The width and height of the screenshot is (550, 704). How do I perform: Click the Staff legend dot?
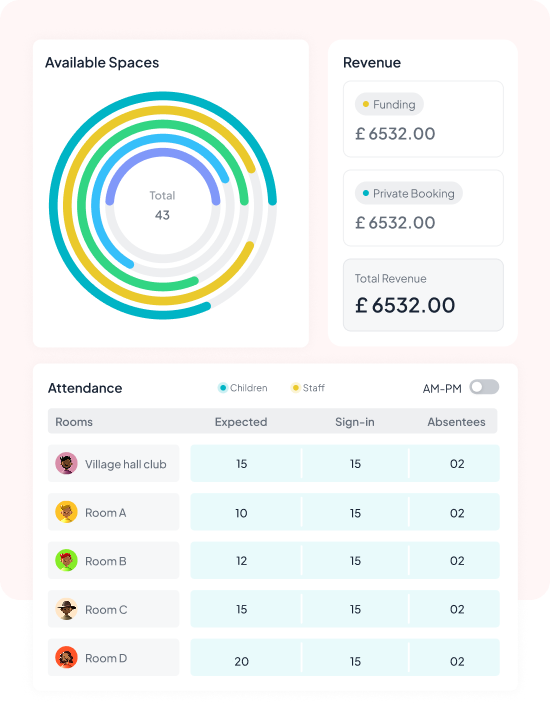click(x=295, y=388)
